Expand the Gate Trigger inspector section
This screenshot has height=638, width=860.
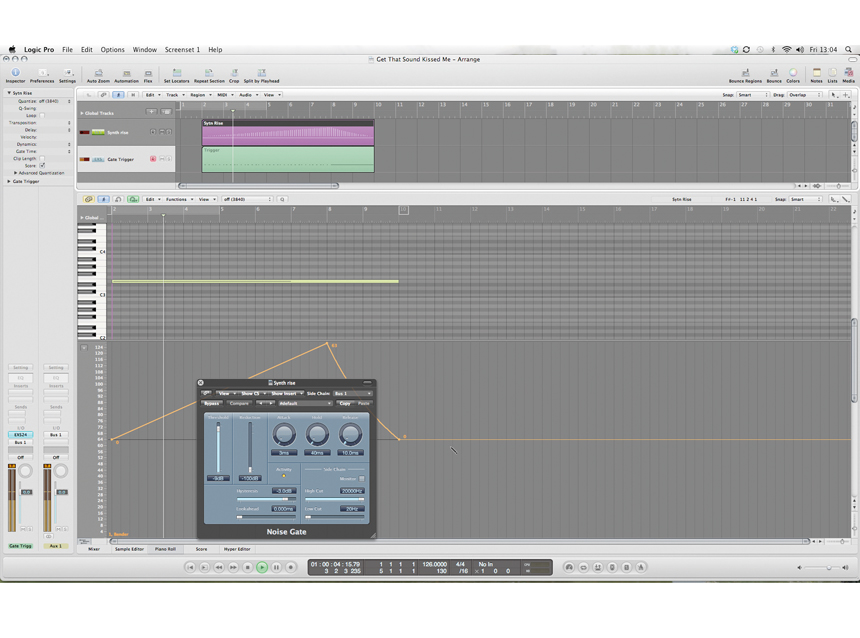tap(9, 181)
